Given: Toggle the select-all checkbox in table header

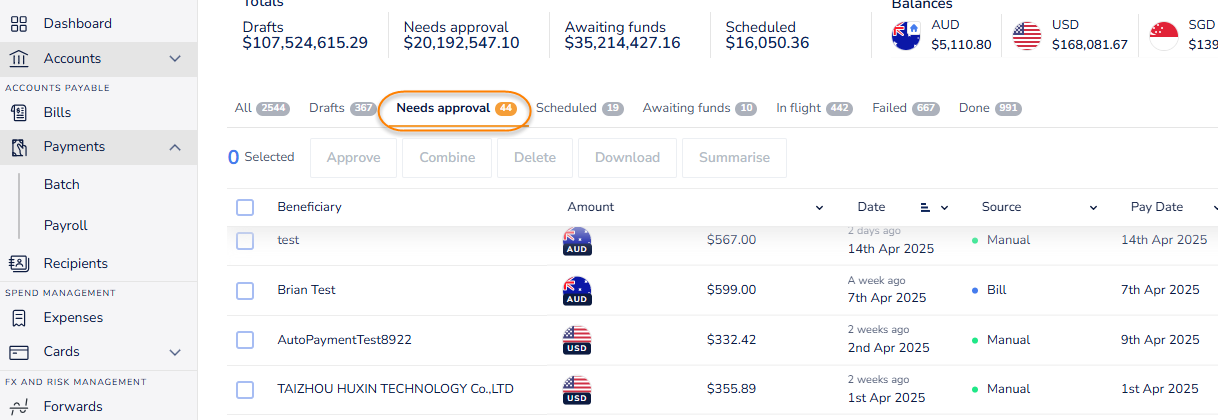Looking at the screenshot, I should pyautogui.click(x=245, y=207).
